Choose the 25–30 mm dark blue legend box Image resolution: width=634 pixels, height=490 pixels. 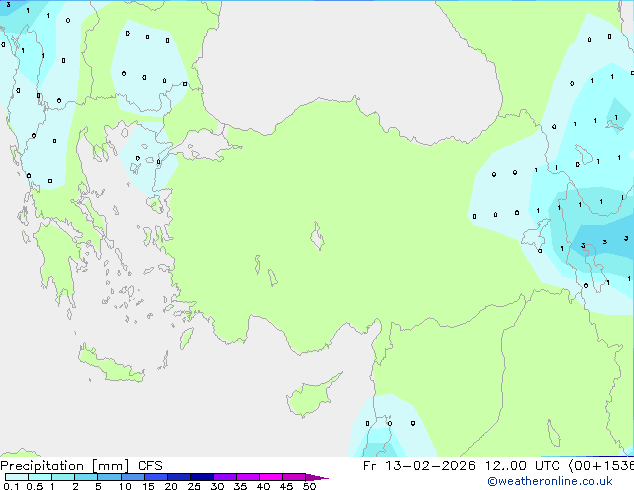(202, 477)
